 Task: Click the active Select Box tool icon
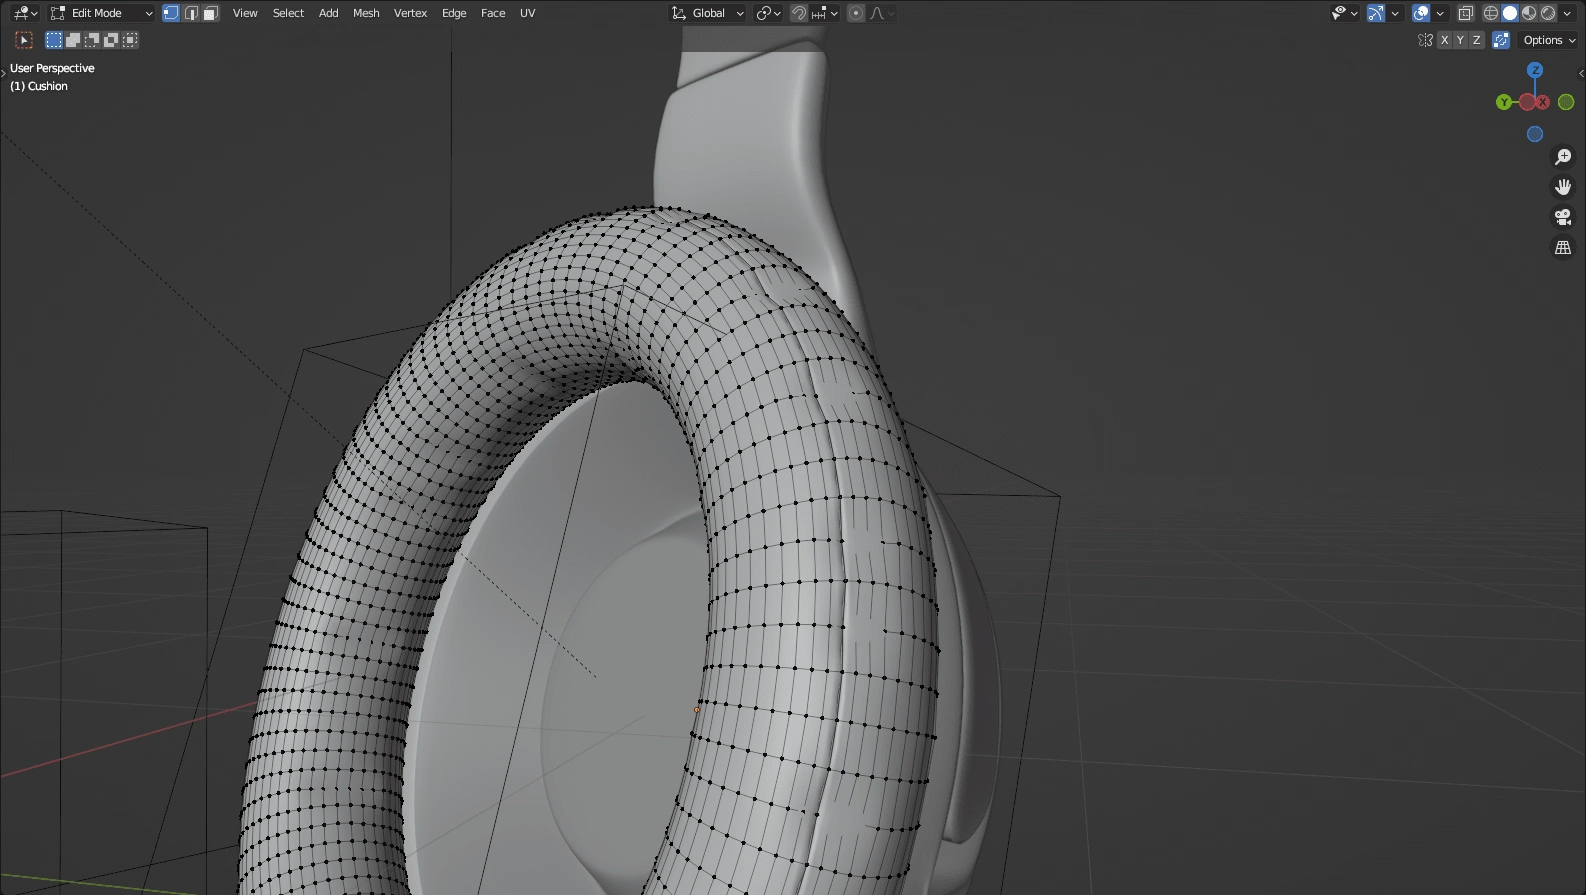(x=25, y=40)
